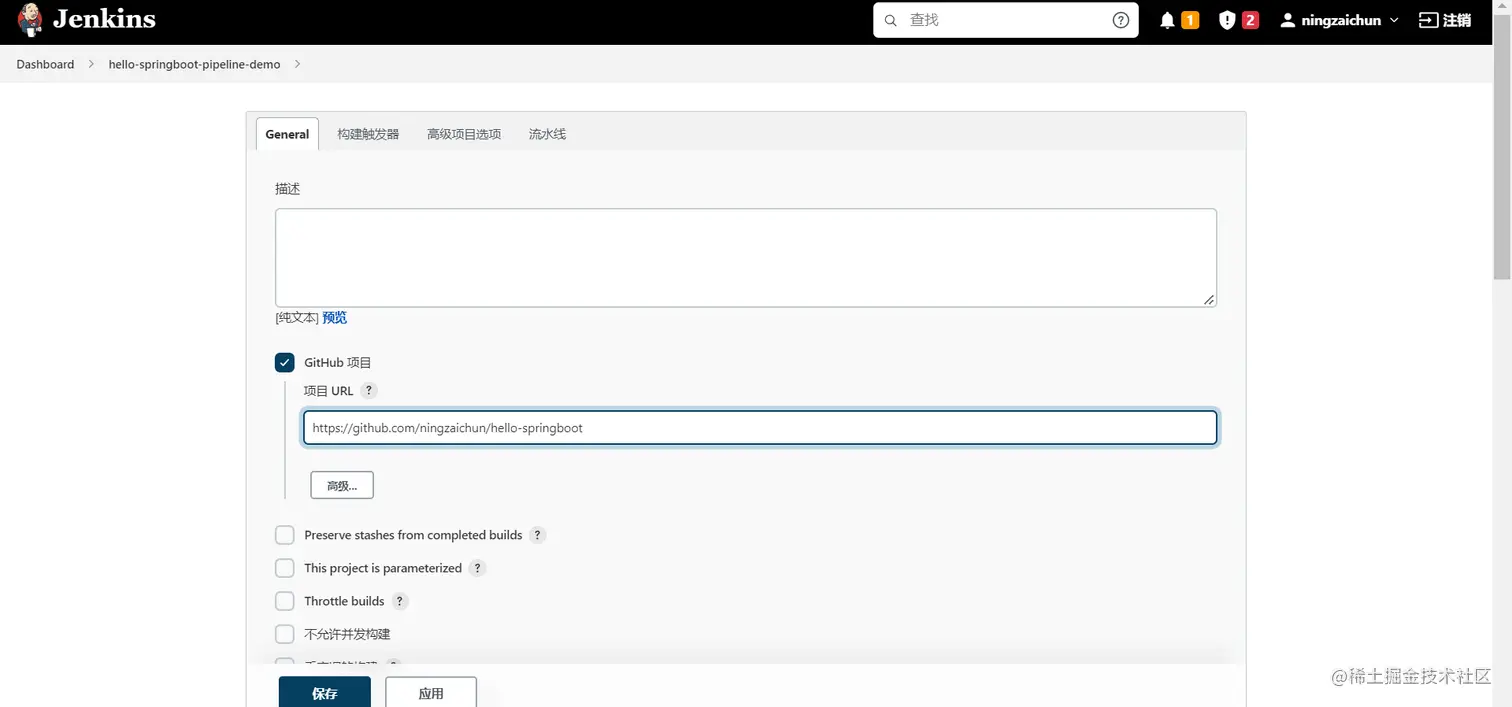Image resolution: width=1512 pixels, height=707 pixels.
Task: Expand Dashboard breadcrumb chevron
Action: tap(90, 64)
